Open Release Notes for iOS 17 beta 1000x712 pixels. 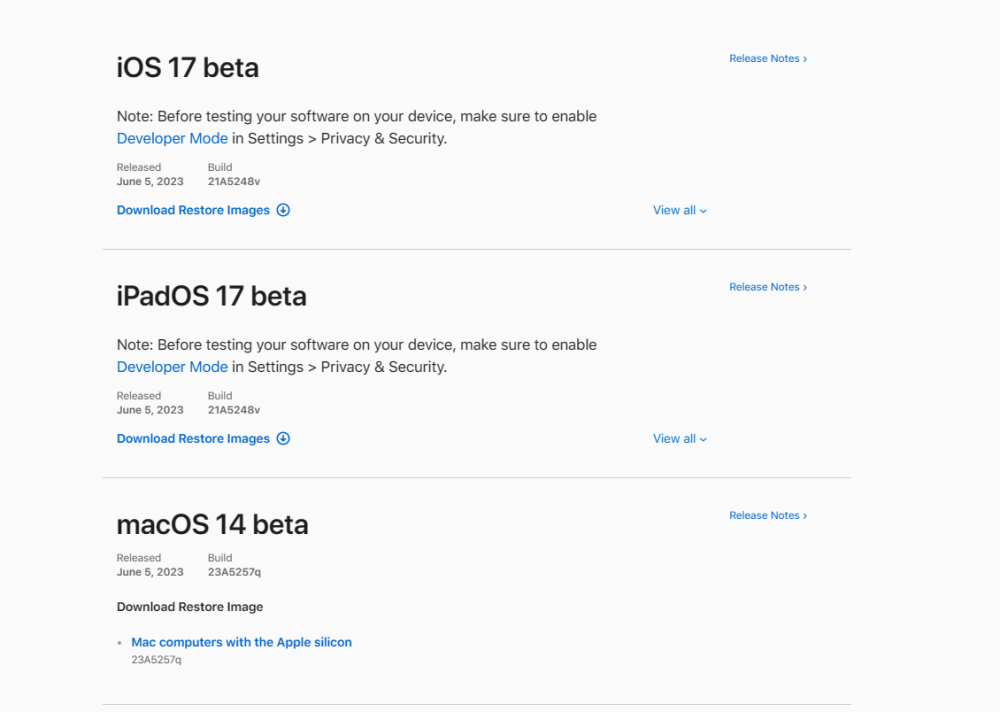tap(768, 59)
